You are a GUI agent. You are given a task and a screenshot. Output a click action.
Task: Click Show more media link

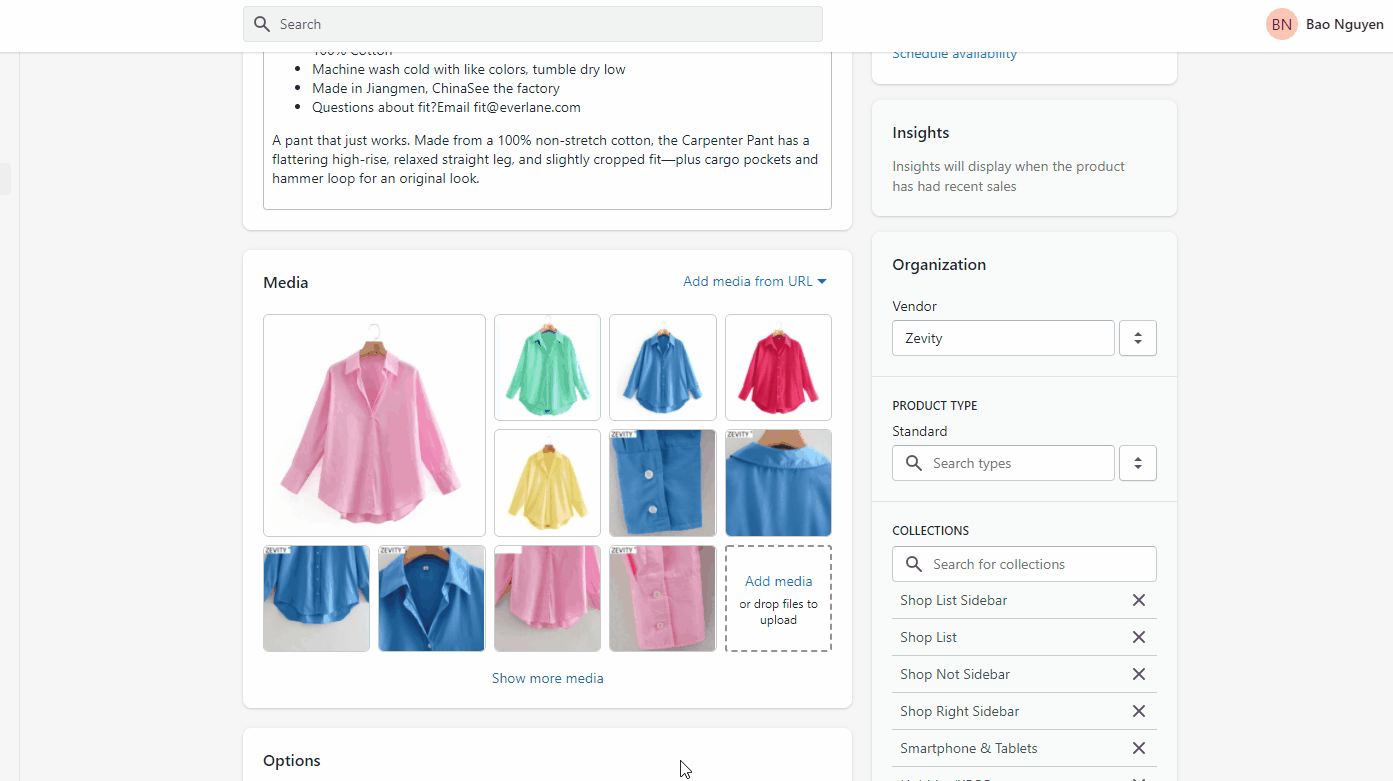pyautogui.click(x=547, y=678)
